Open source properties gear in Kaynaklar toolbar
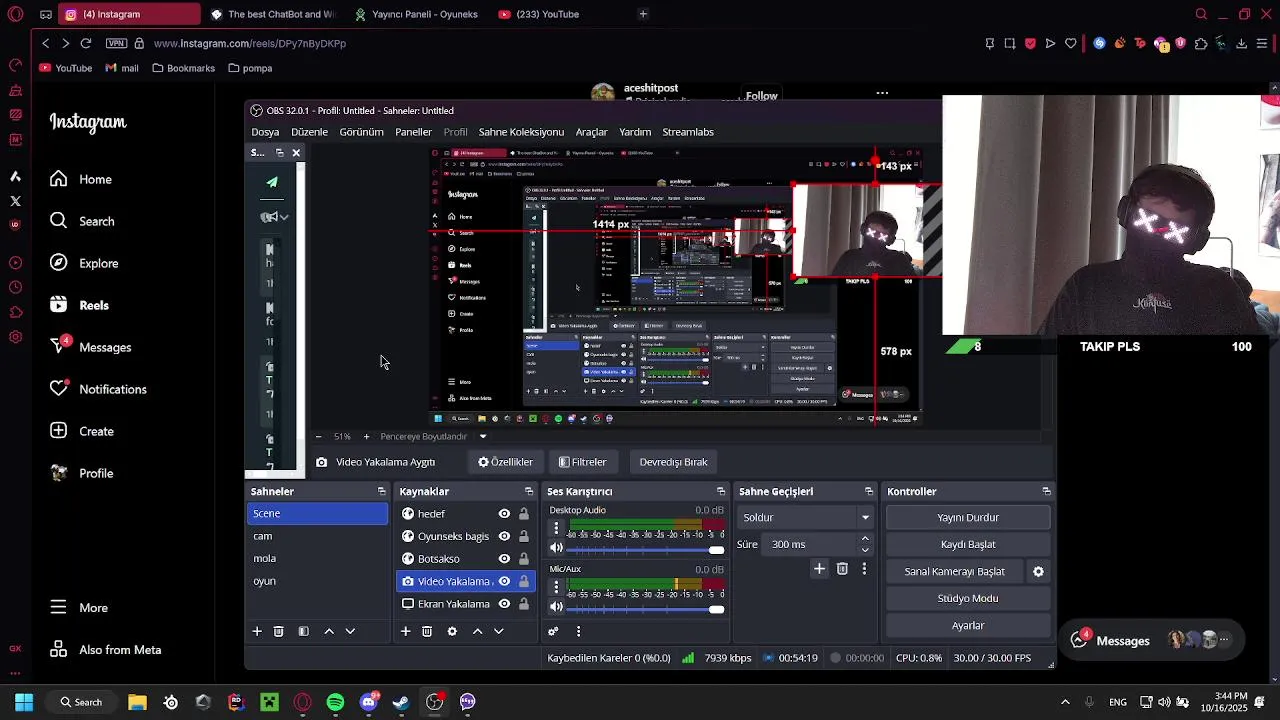The height and width of the screenshot is (720, 1280). tap(452, 631)
